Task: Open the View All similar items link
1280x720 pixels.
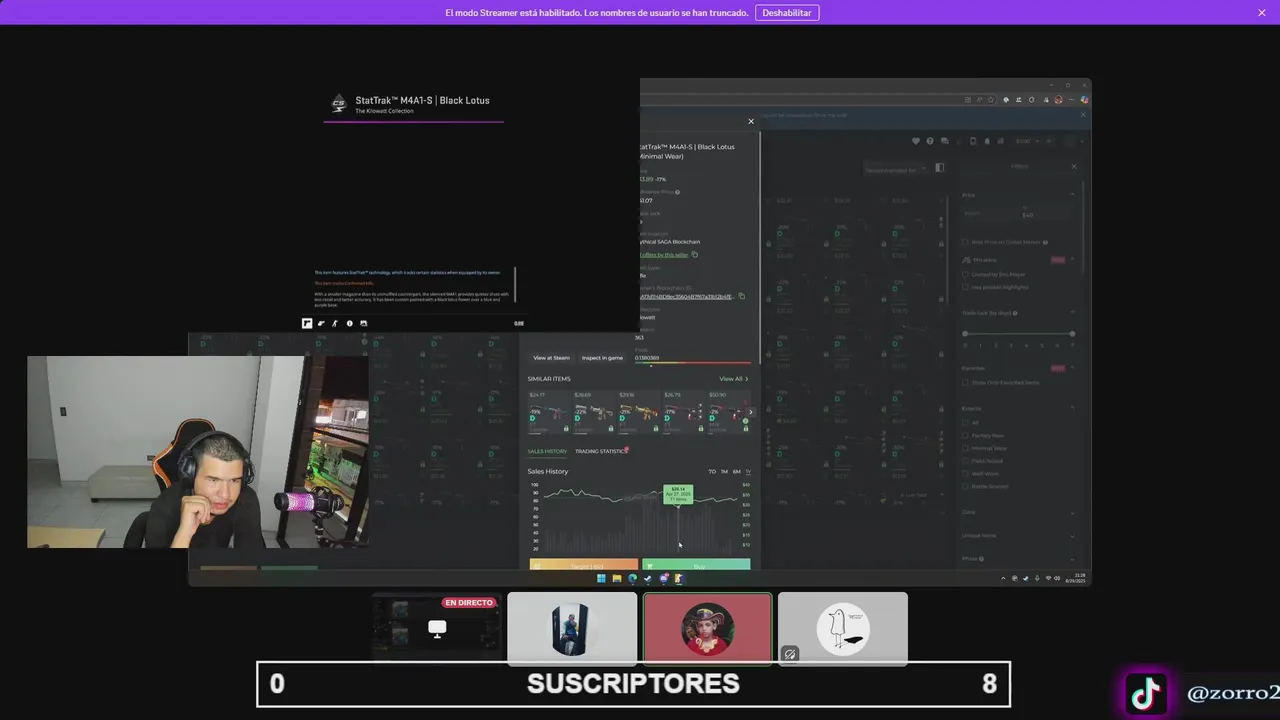Action: pos(733,379)
